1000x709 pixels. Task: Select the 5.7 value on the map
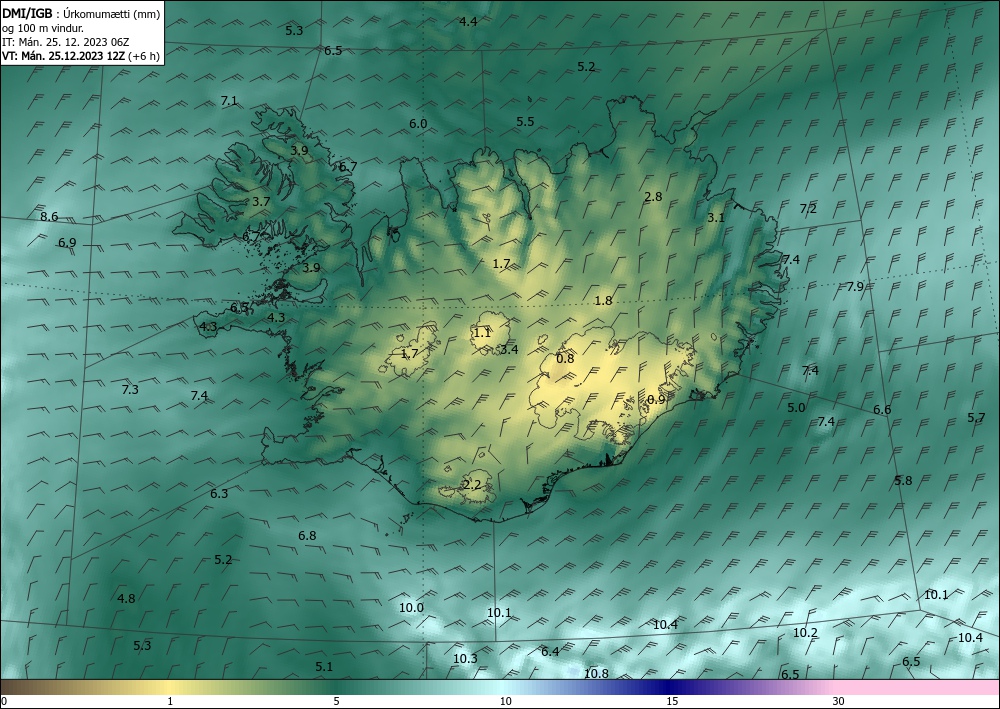[x=976, y=418]
